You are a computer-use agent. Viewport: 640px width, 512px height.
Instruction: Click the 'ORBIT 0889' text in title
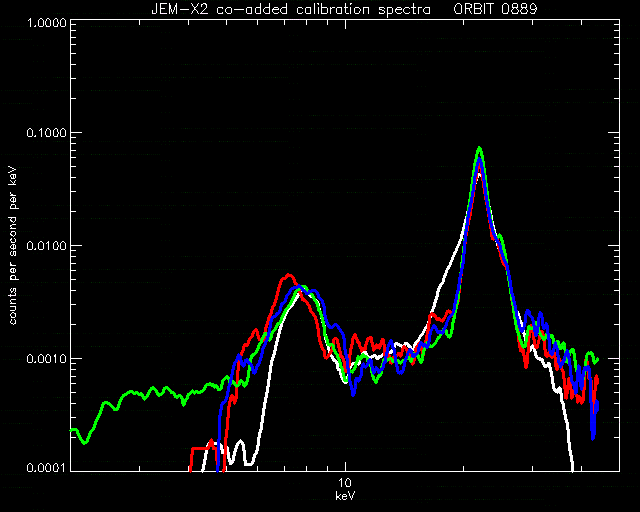tap(495, 9)
